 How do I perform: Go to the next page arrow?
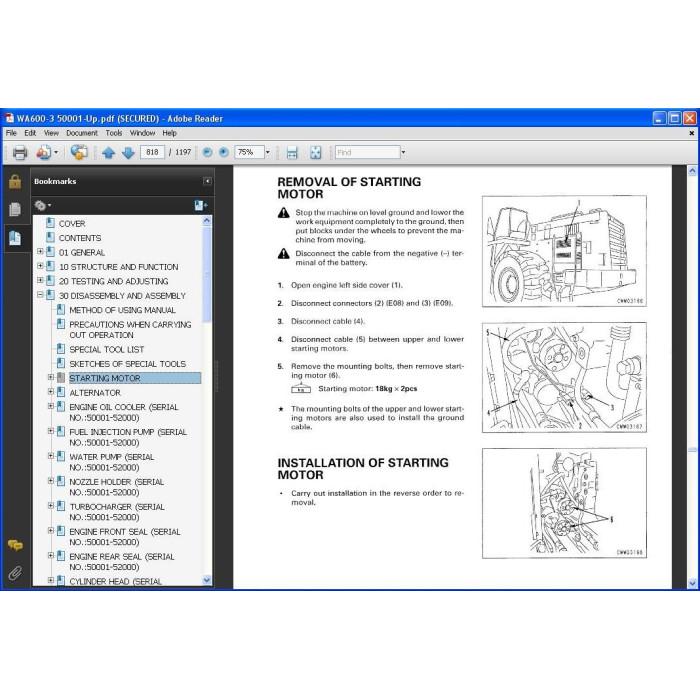click(128, 153)
